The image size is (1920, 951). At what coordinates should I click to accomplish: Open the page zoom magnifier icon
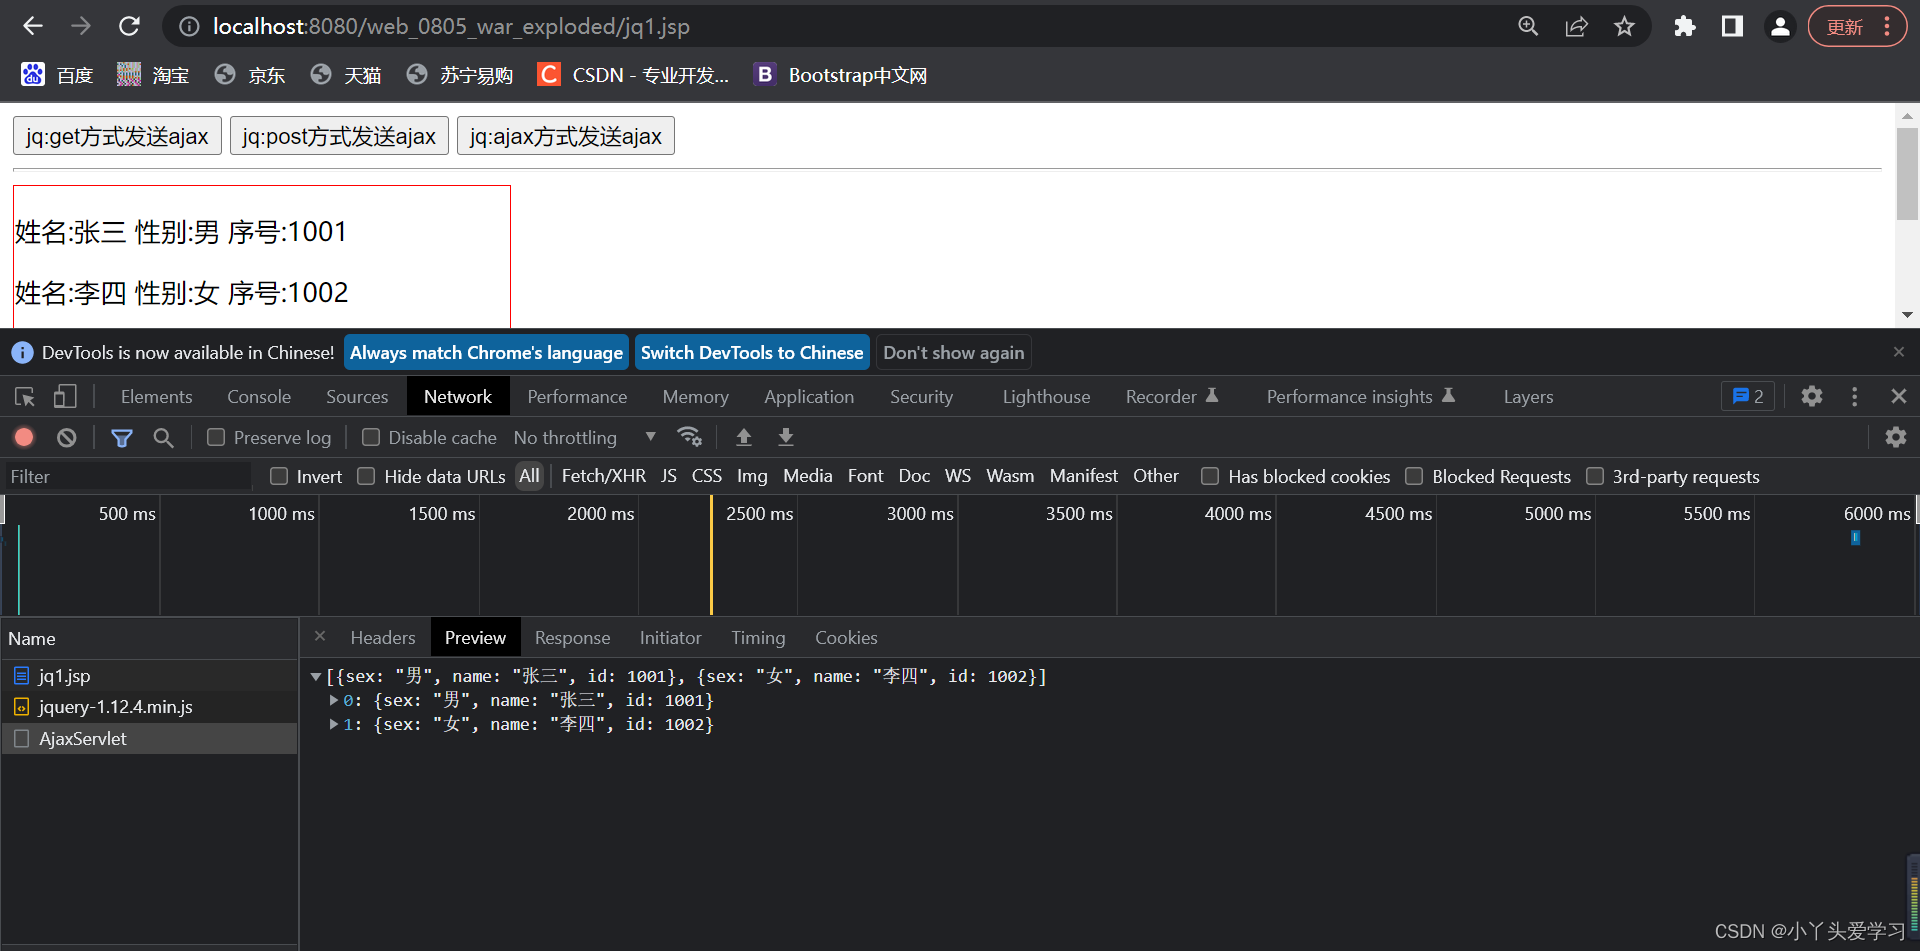point(1528,26)
